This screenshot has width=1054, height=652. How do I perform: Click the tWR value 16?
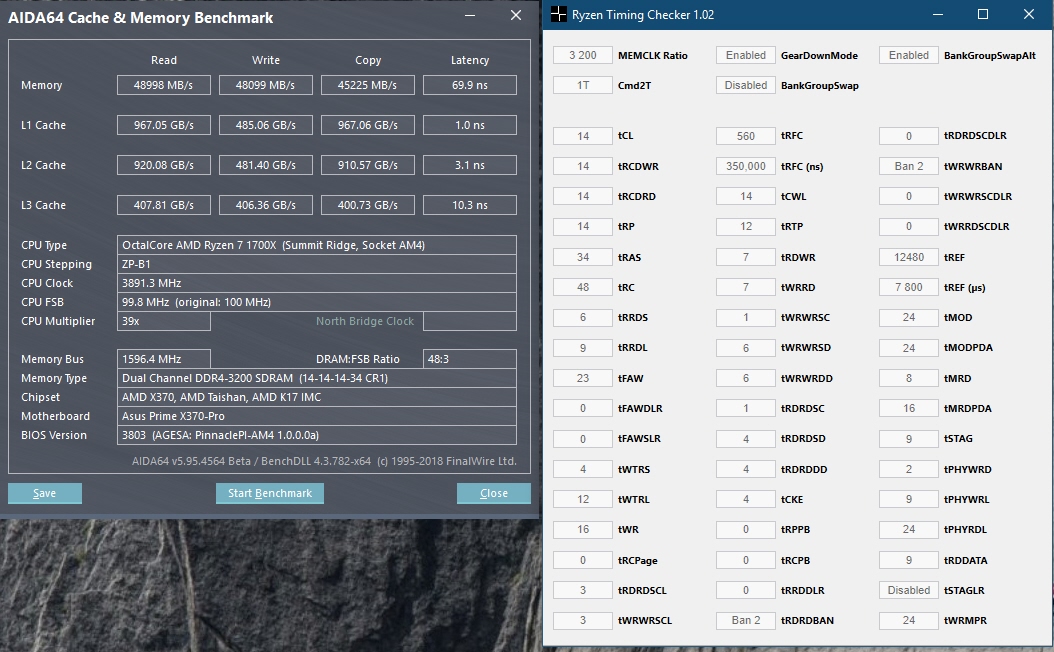(583, 530)
